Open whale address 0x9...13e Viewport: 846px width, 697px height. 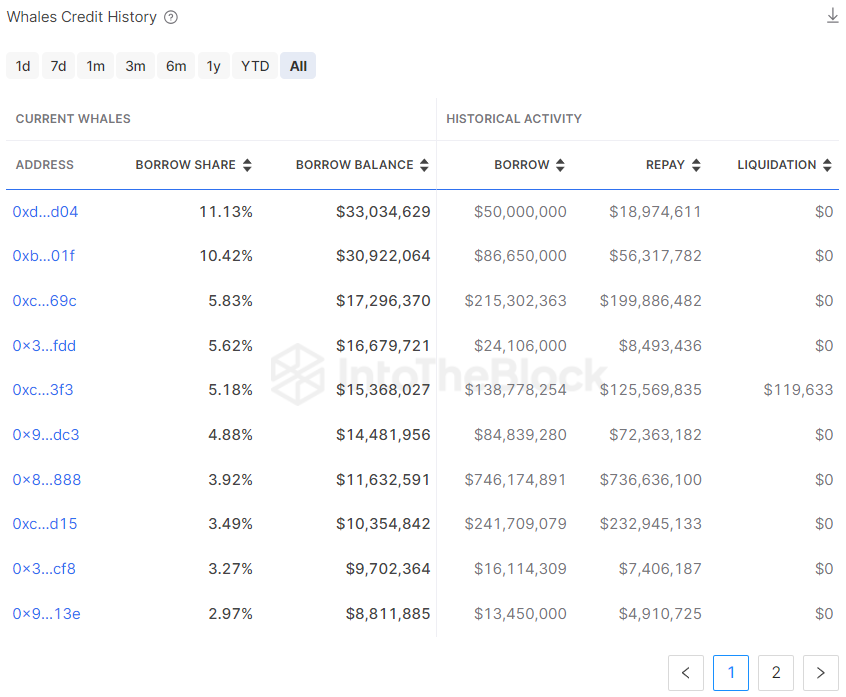pos(46,614)
